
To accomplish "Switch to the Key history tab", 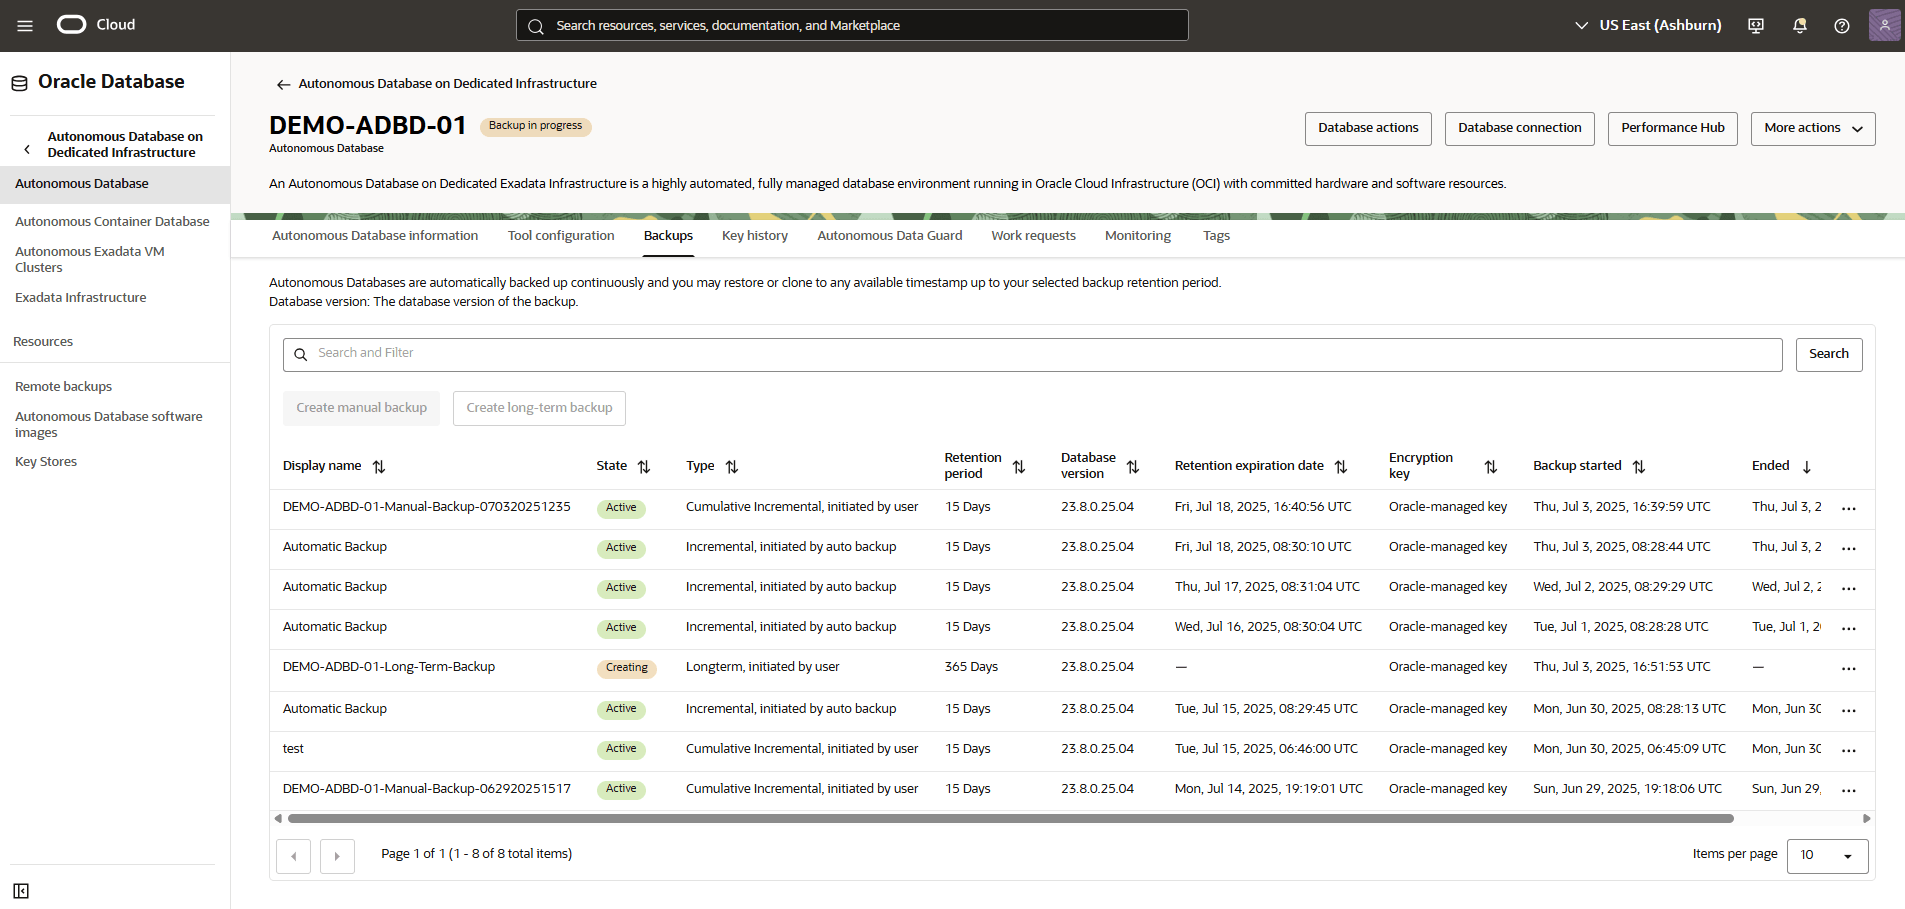I will click(x=754, y=236).
